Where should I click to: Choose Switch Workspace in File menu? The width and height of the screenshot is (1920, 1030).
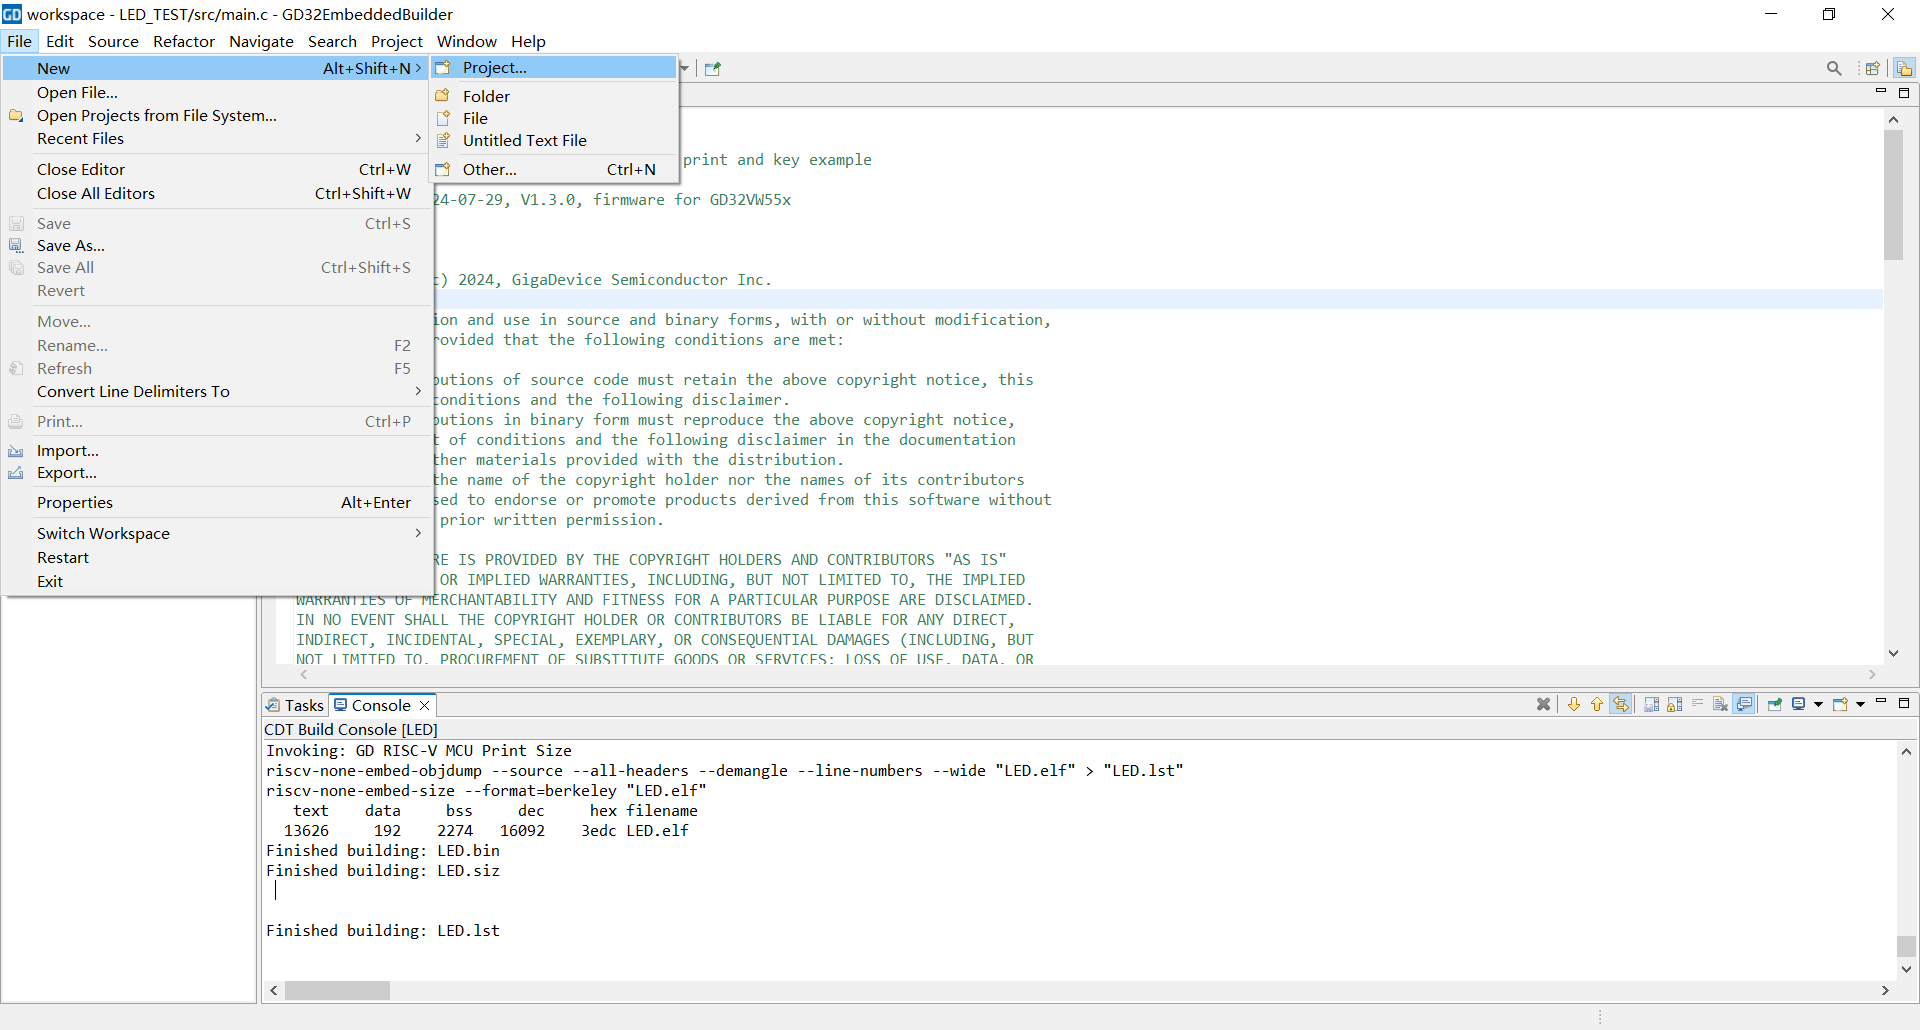click(x=103, y=534)
